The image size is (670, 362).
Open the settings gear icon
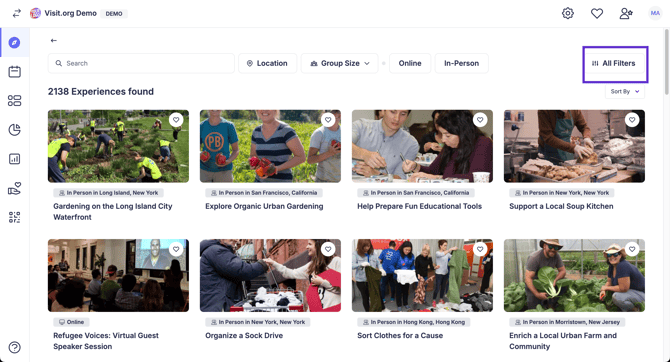point(567,13)
